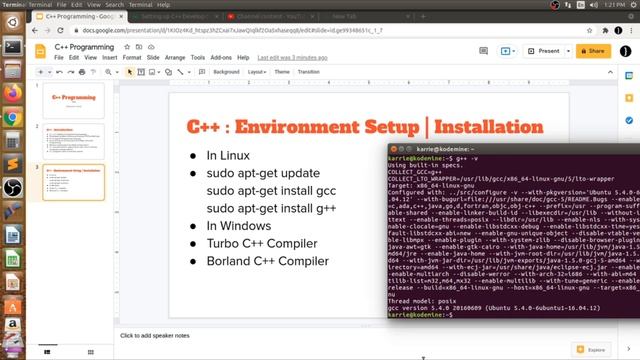Open comment history icon

[x=484, y=51]
